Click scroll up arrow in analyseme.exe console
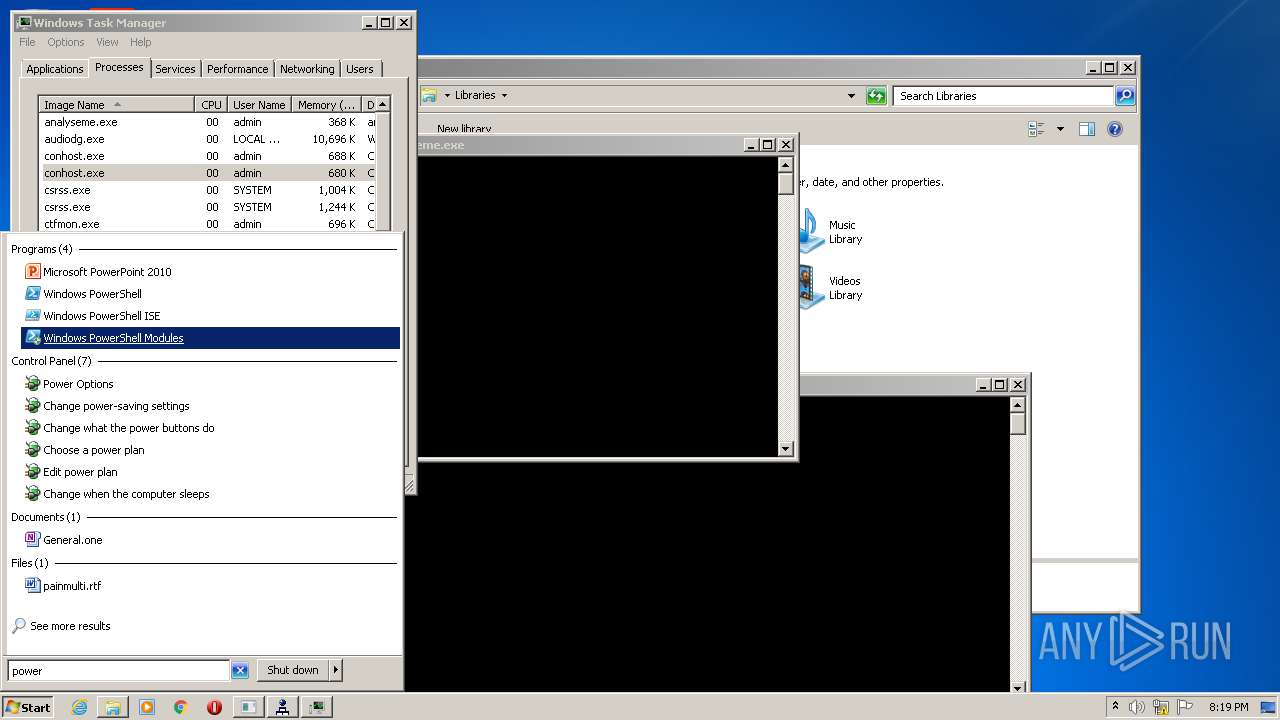The width and height of the screenshot is (1280, 720). pos(786,165)
